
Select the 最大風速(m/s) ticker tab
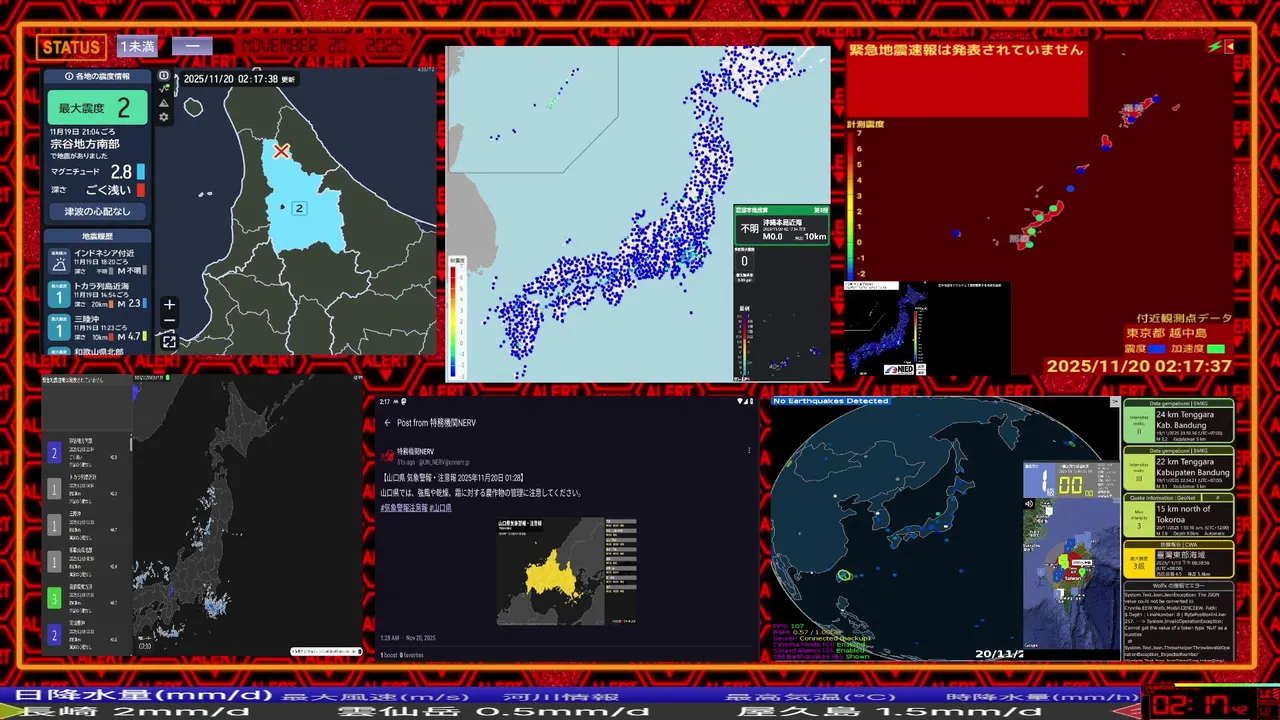coord(377,697)
